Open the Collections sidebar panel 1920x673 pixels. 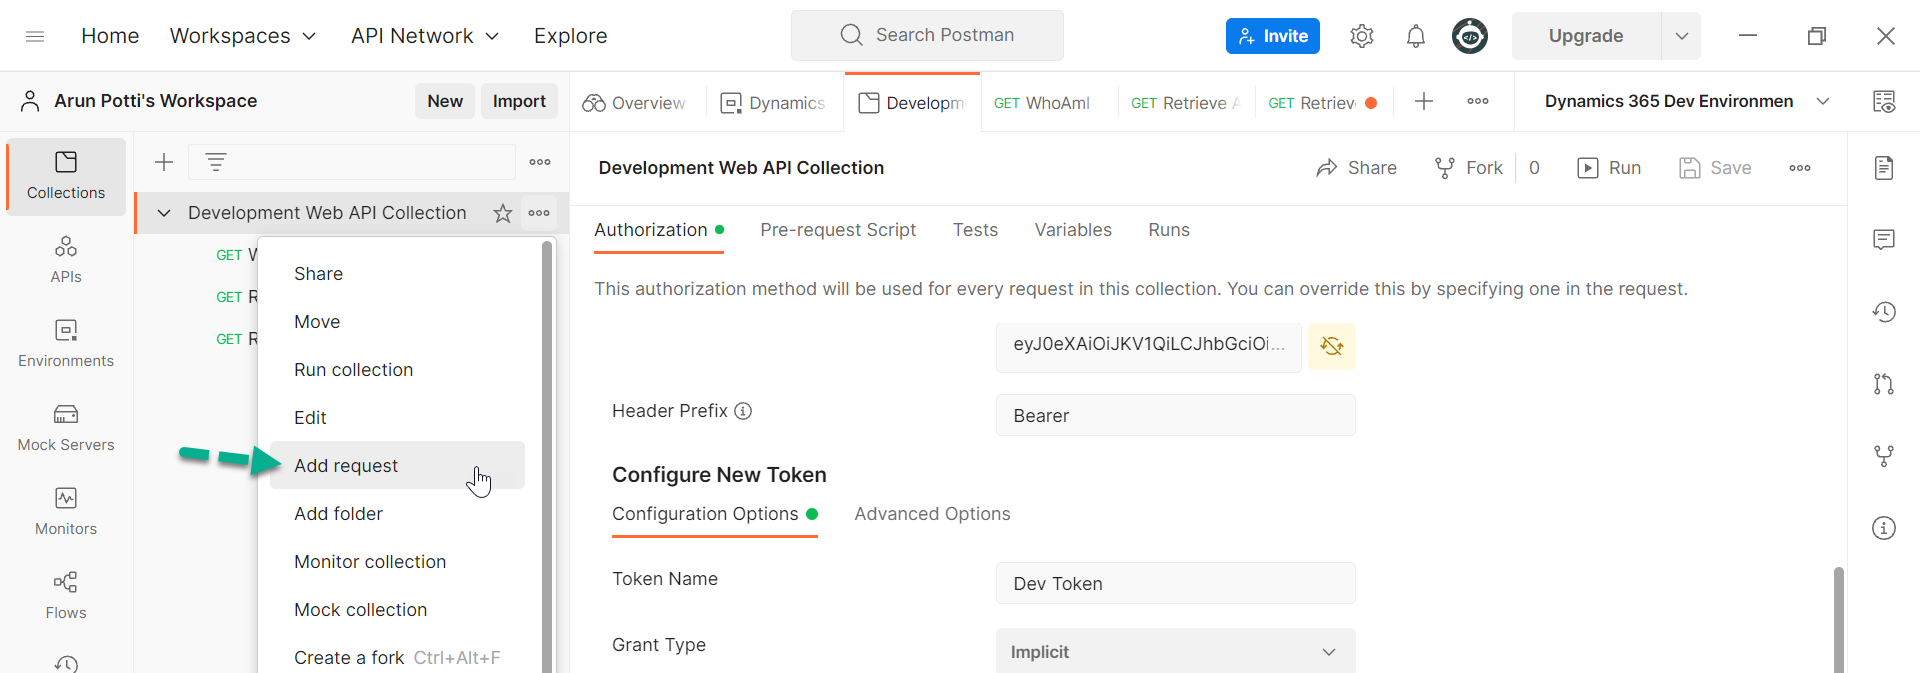tap(66, 175)
